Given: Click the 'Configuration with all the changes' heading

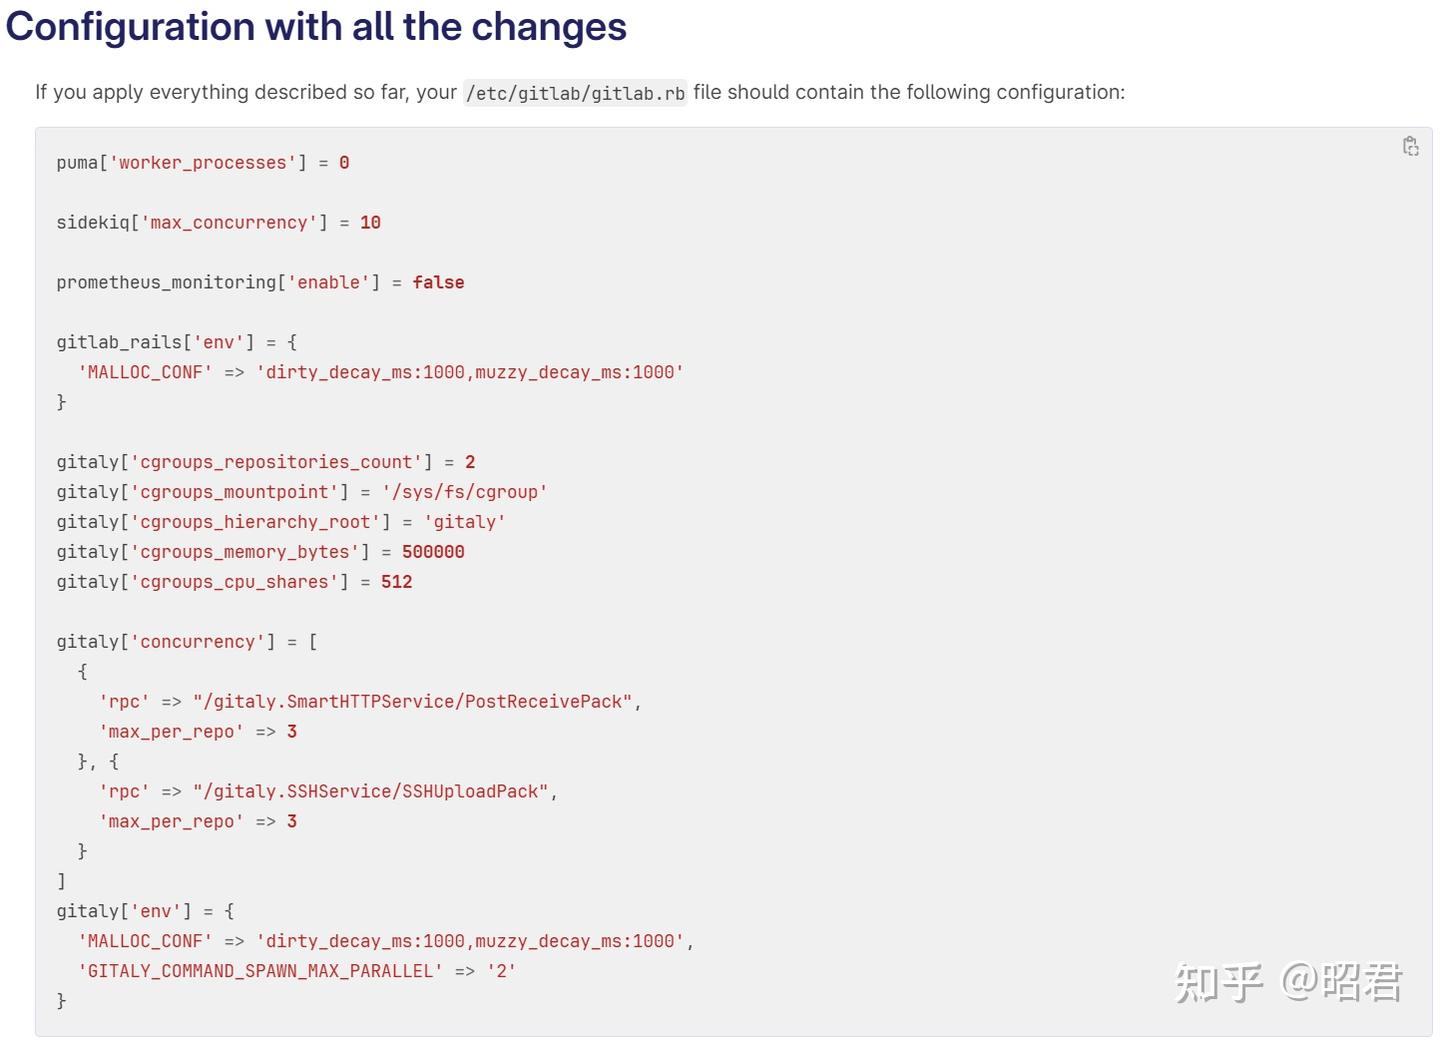Looking at the screenshot, I should pos(316,27).
